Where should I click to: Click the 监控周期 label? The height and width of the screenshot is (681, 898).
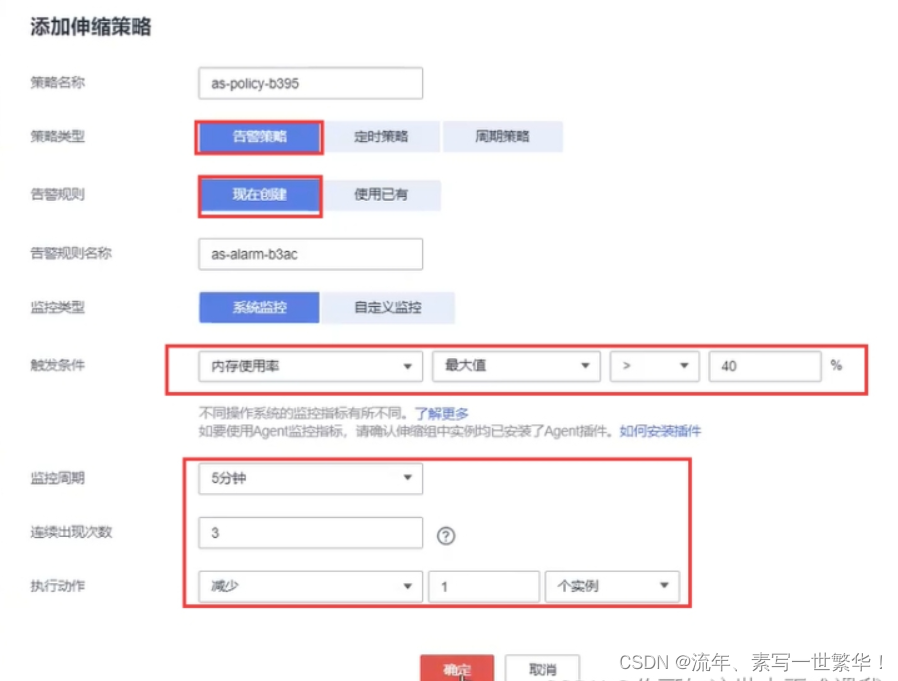coord(57,478)
